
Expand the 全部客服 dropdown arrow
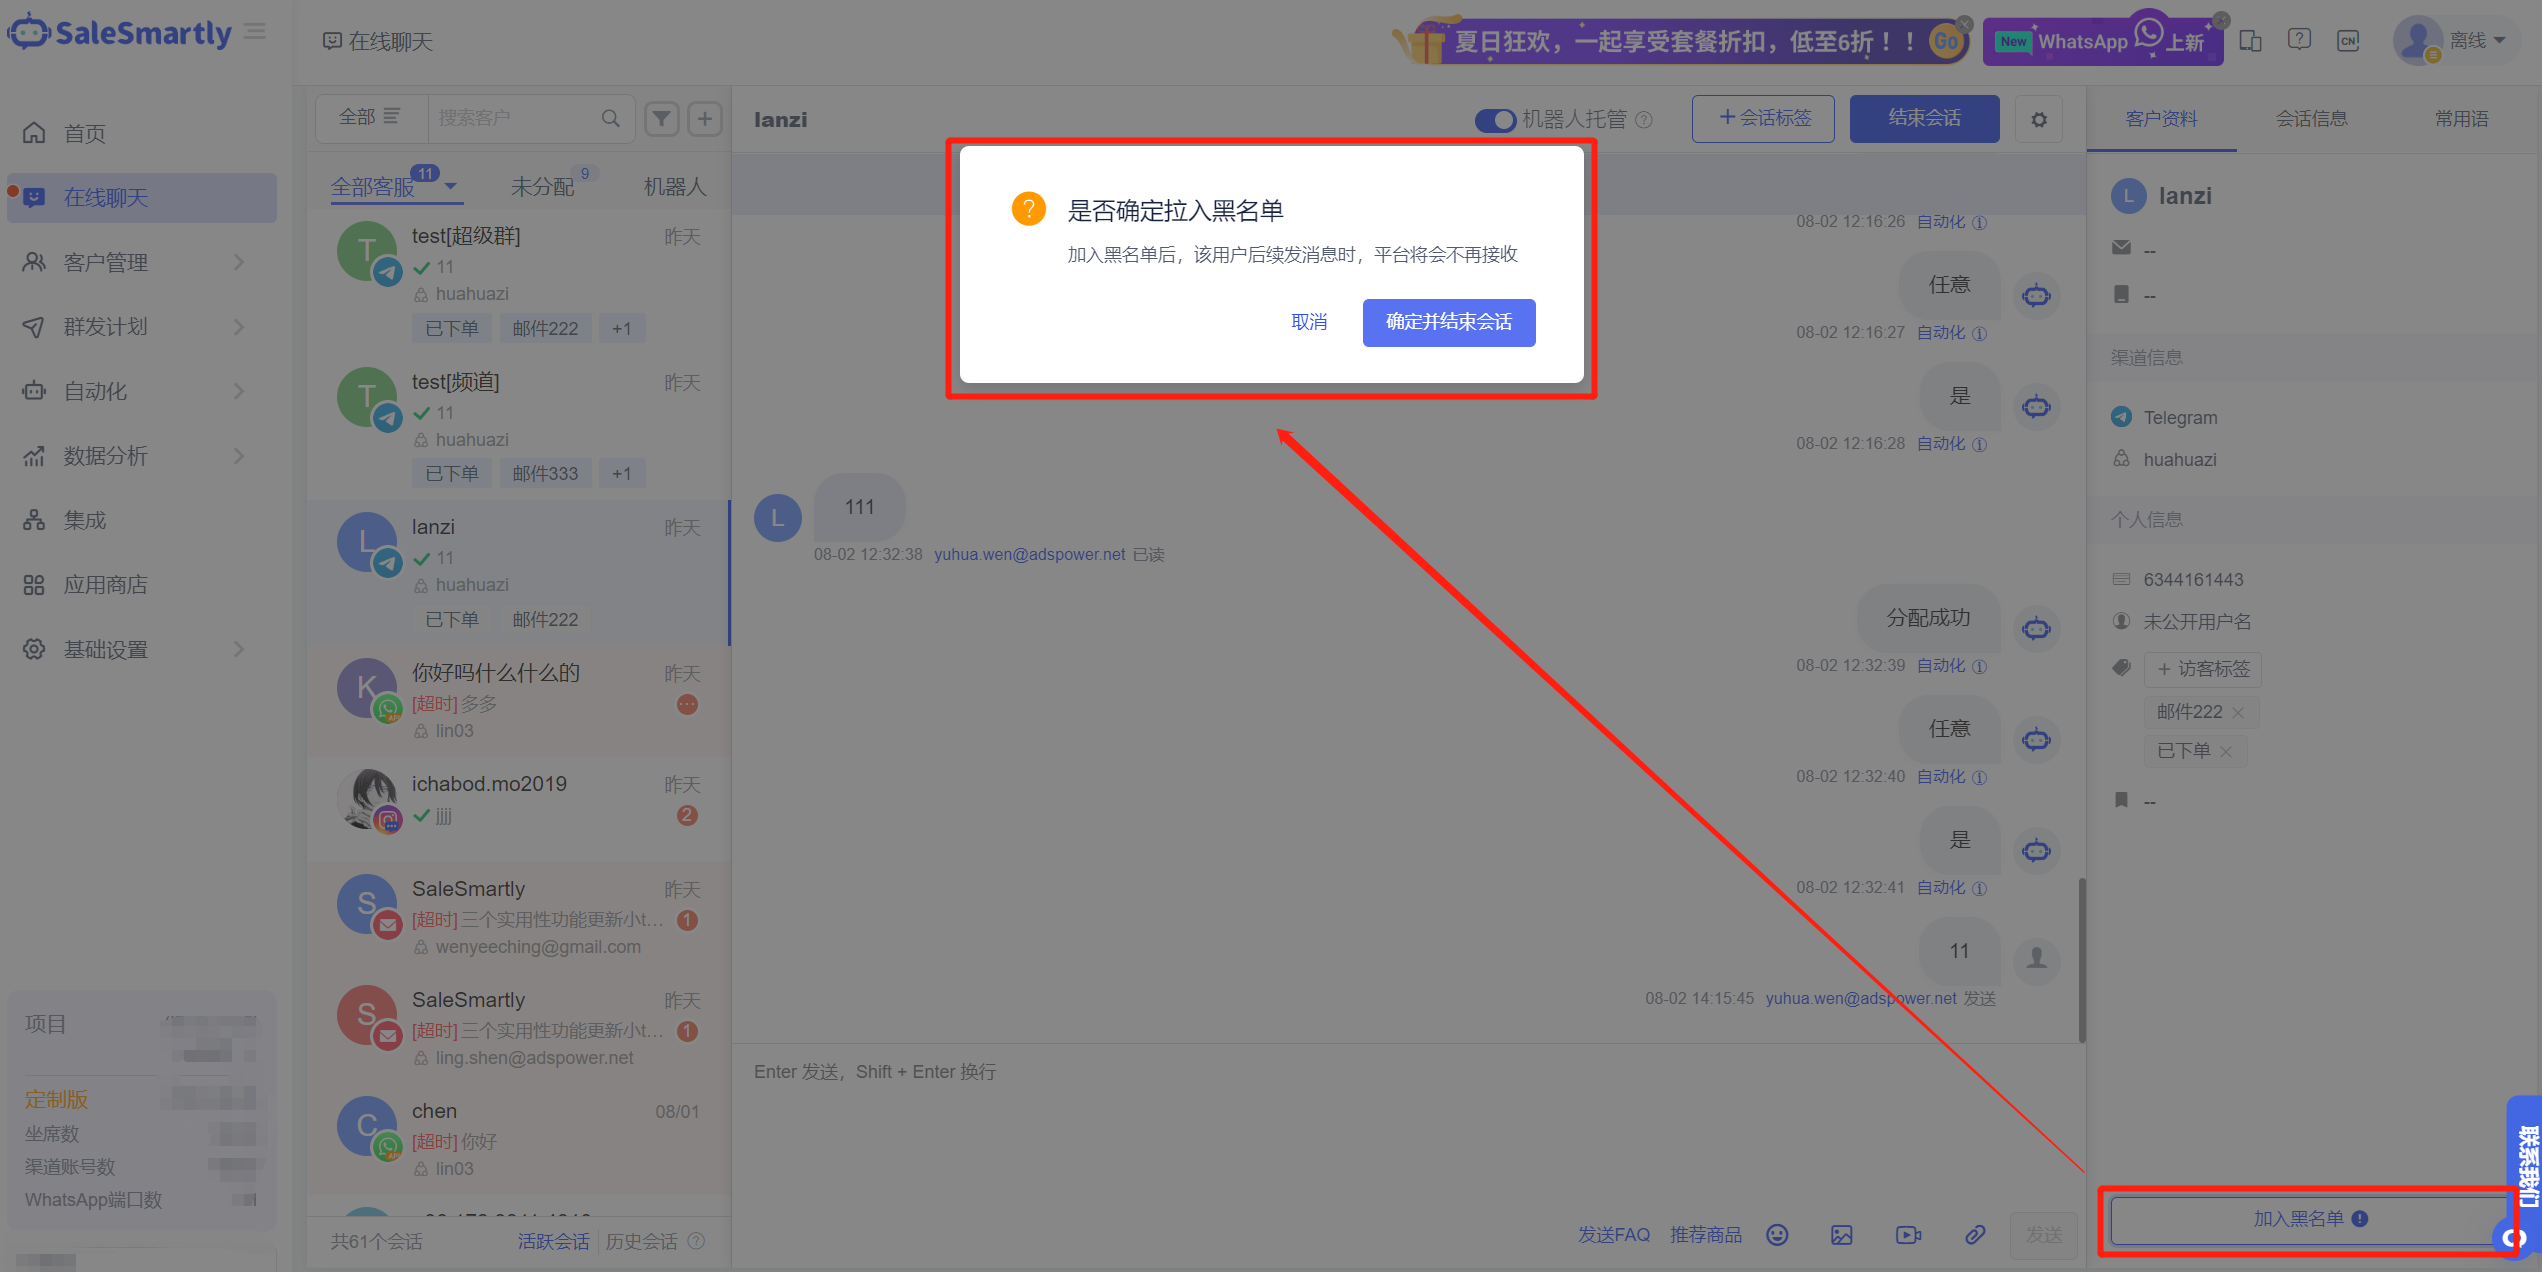point(451,187)
